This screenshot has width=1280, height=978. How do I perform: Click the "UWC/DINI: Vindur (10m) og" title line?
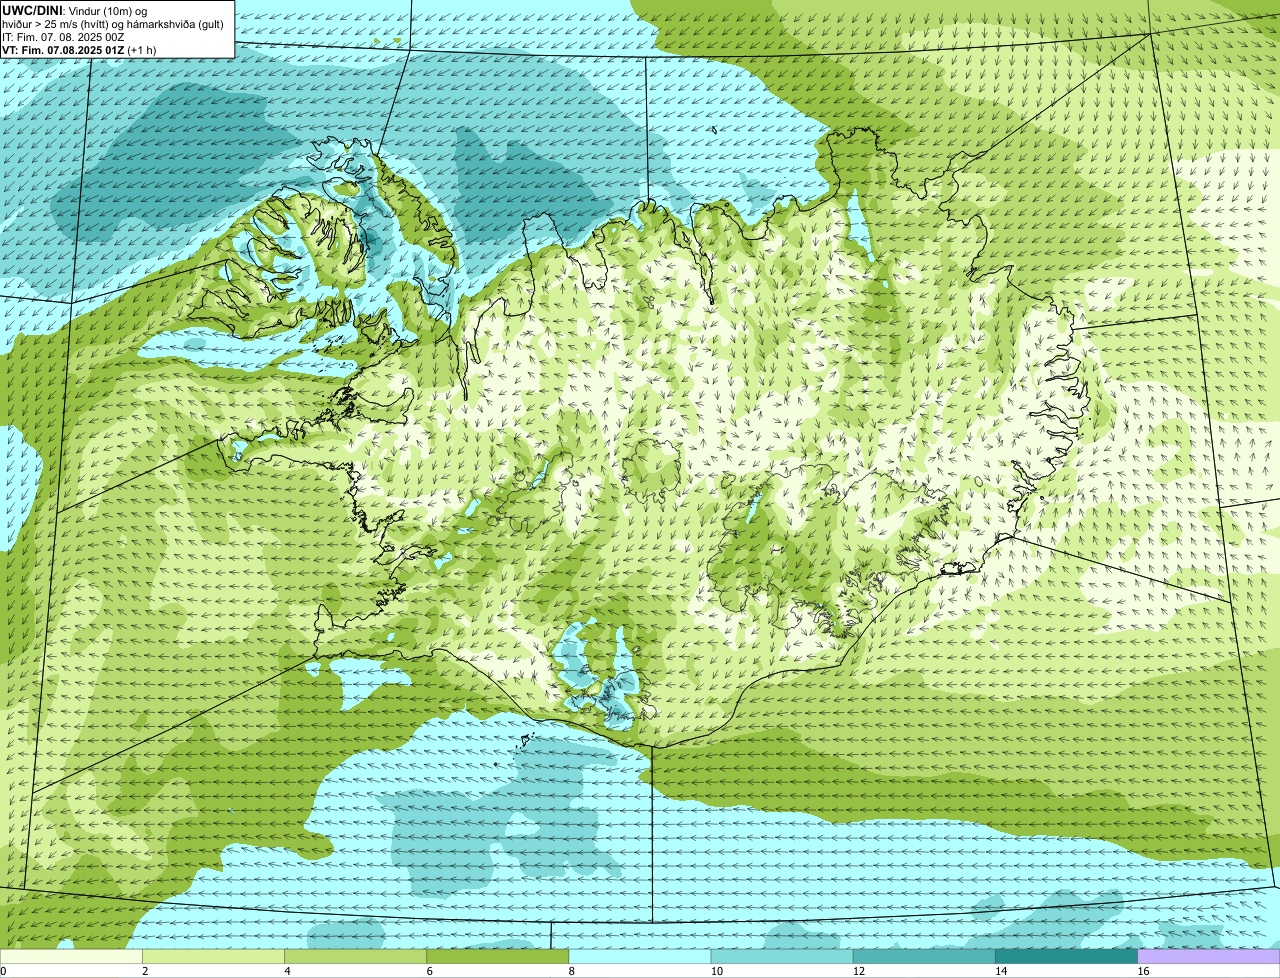click(75, 10)
